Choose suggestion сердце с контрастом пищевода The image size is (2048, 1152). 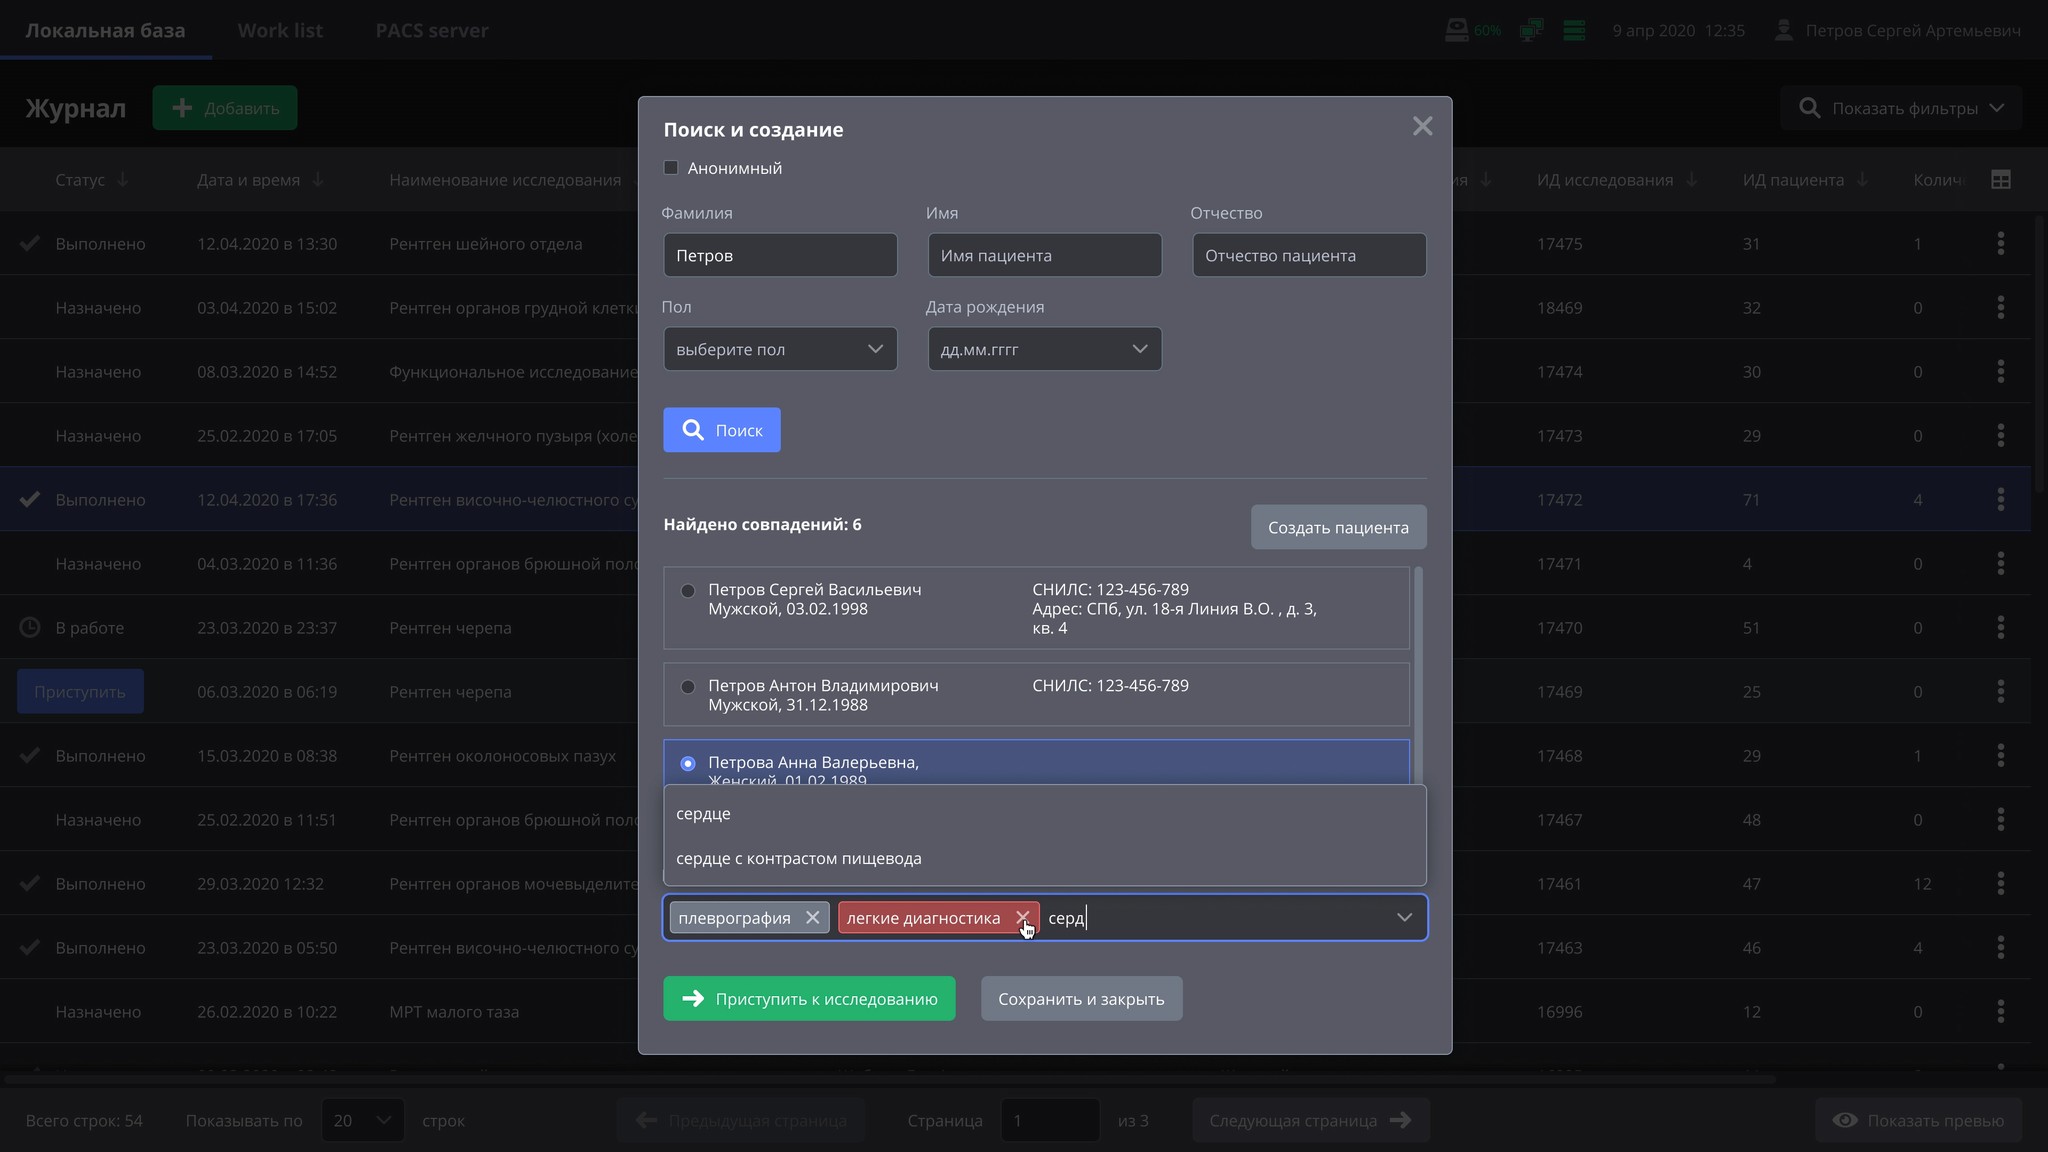click(x=799, y=858)
